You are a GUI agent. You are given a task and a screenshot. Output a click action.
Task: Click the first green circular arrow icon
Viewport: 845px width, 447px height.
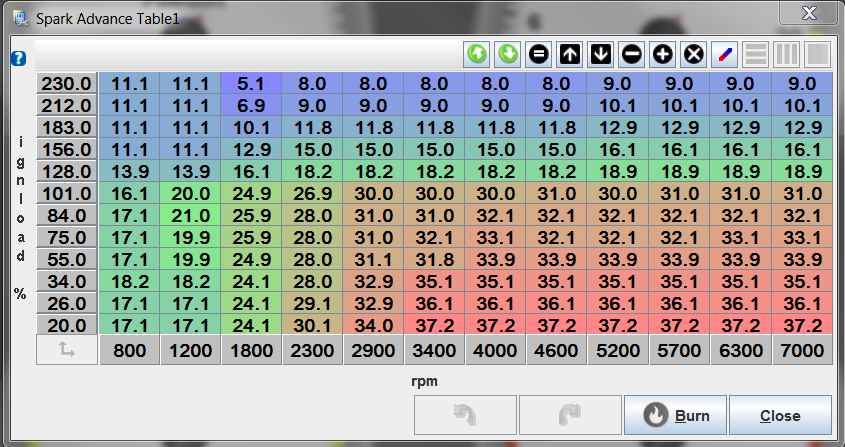point(477,54)
